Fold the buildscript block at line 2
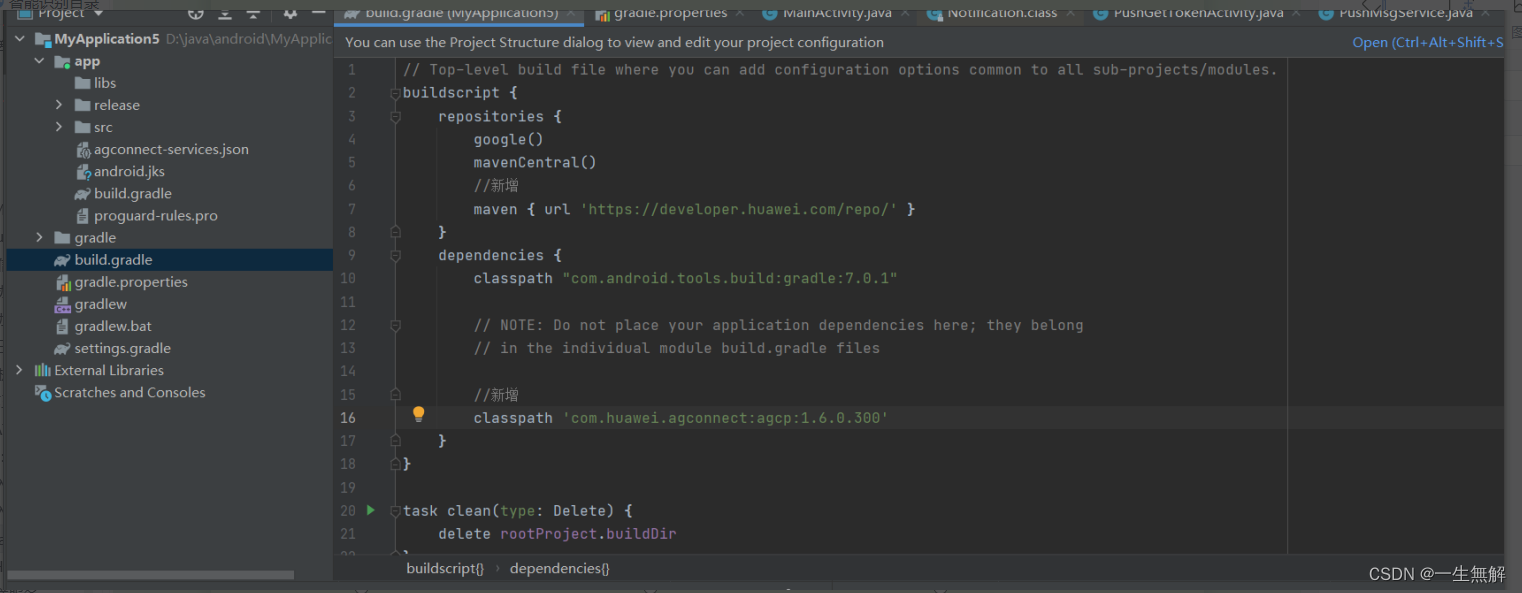The image size is (1522, 593). (x=395, y=93)
